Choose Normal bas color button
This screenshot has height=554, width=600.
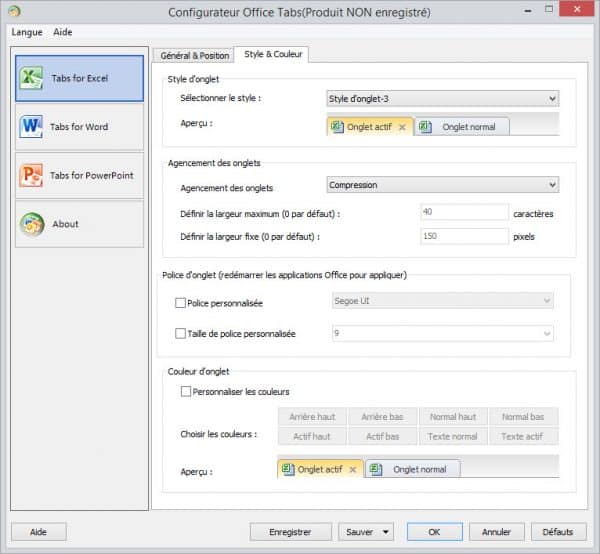(523, 417)
